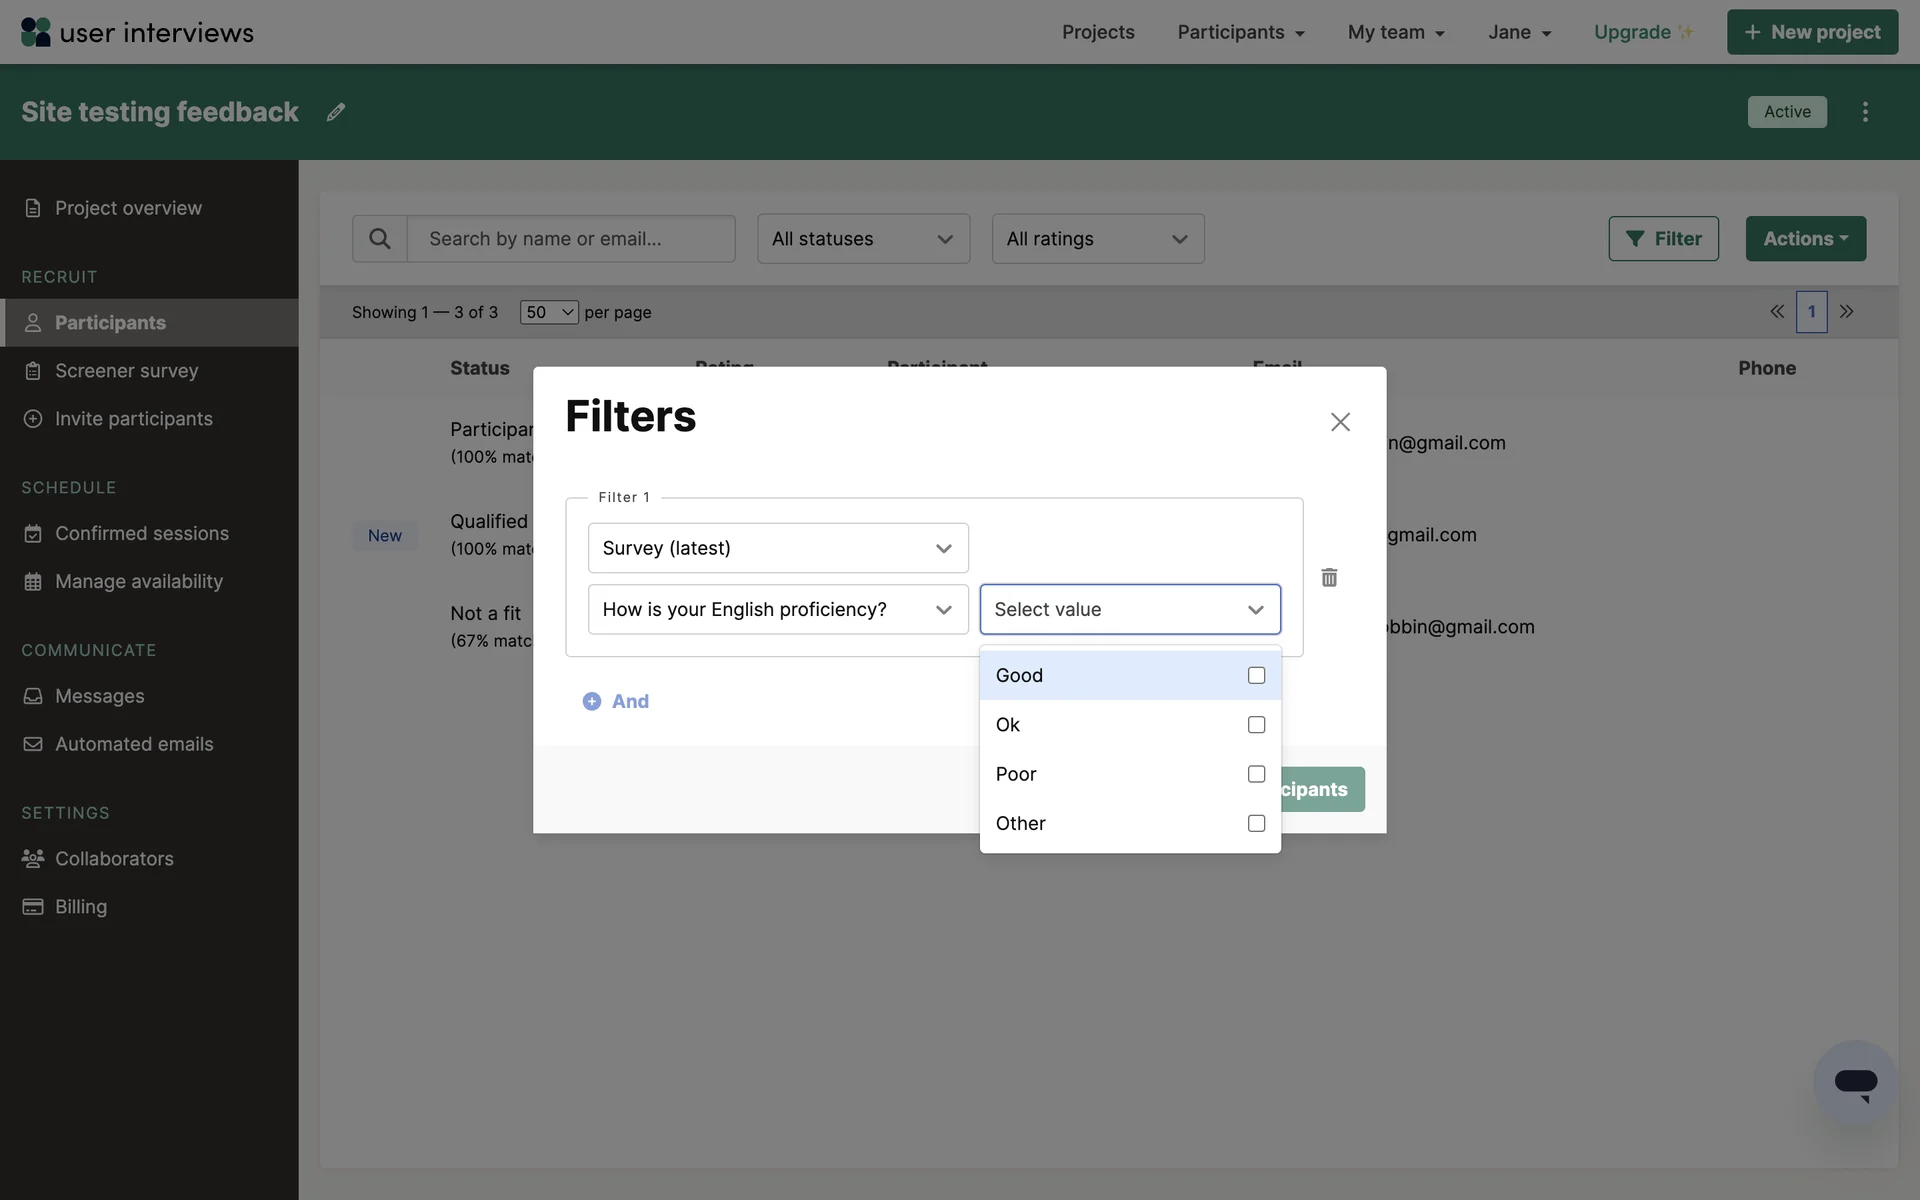Expand the English proficiency question dropdown
The height and width of the screenshot is (1200, 1920).
pyautogui.click(x=777, y=609)
